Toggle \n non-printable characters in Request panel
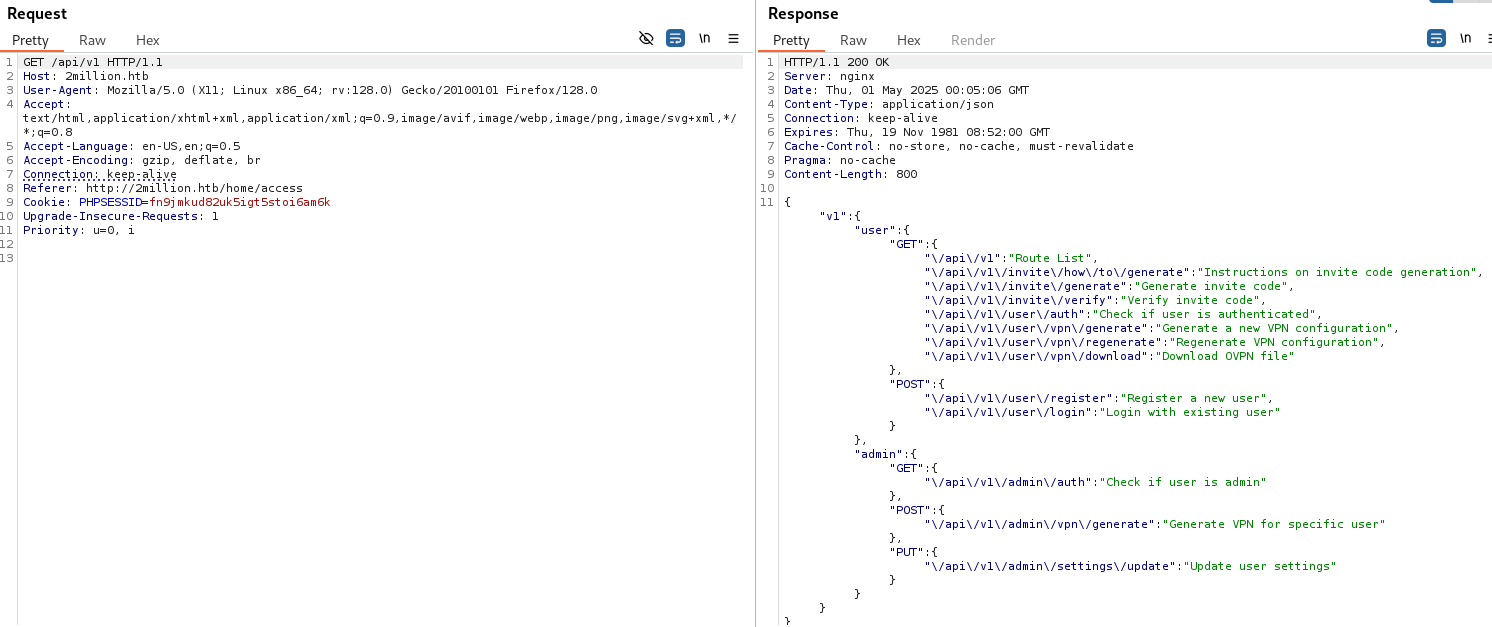Image resolution: width=1492 pixels, height=627 pixels. pos(704,38)
